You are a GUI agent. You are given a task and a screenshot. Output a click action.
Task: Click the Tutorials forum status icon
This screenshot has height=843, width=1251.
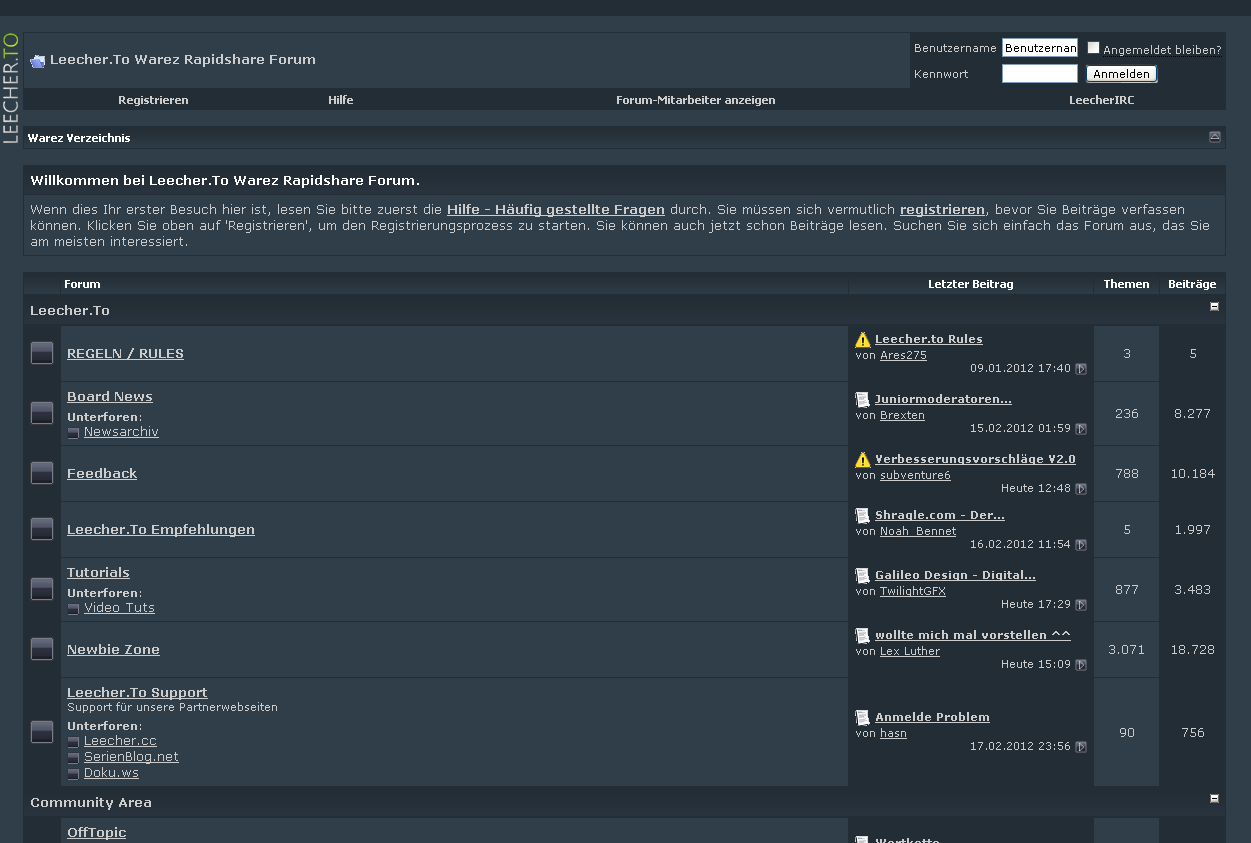[x=42, y=589]
